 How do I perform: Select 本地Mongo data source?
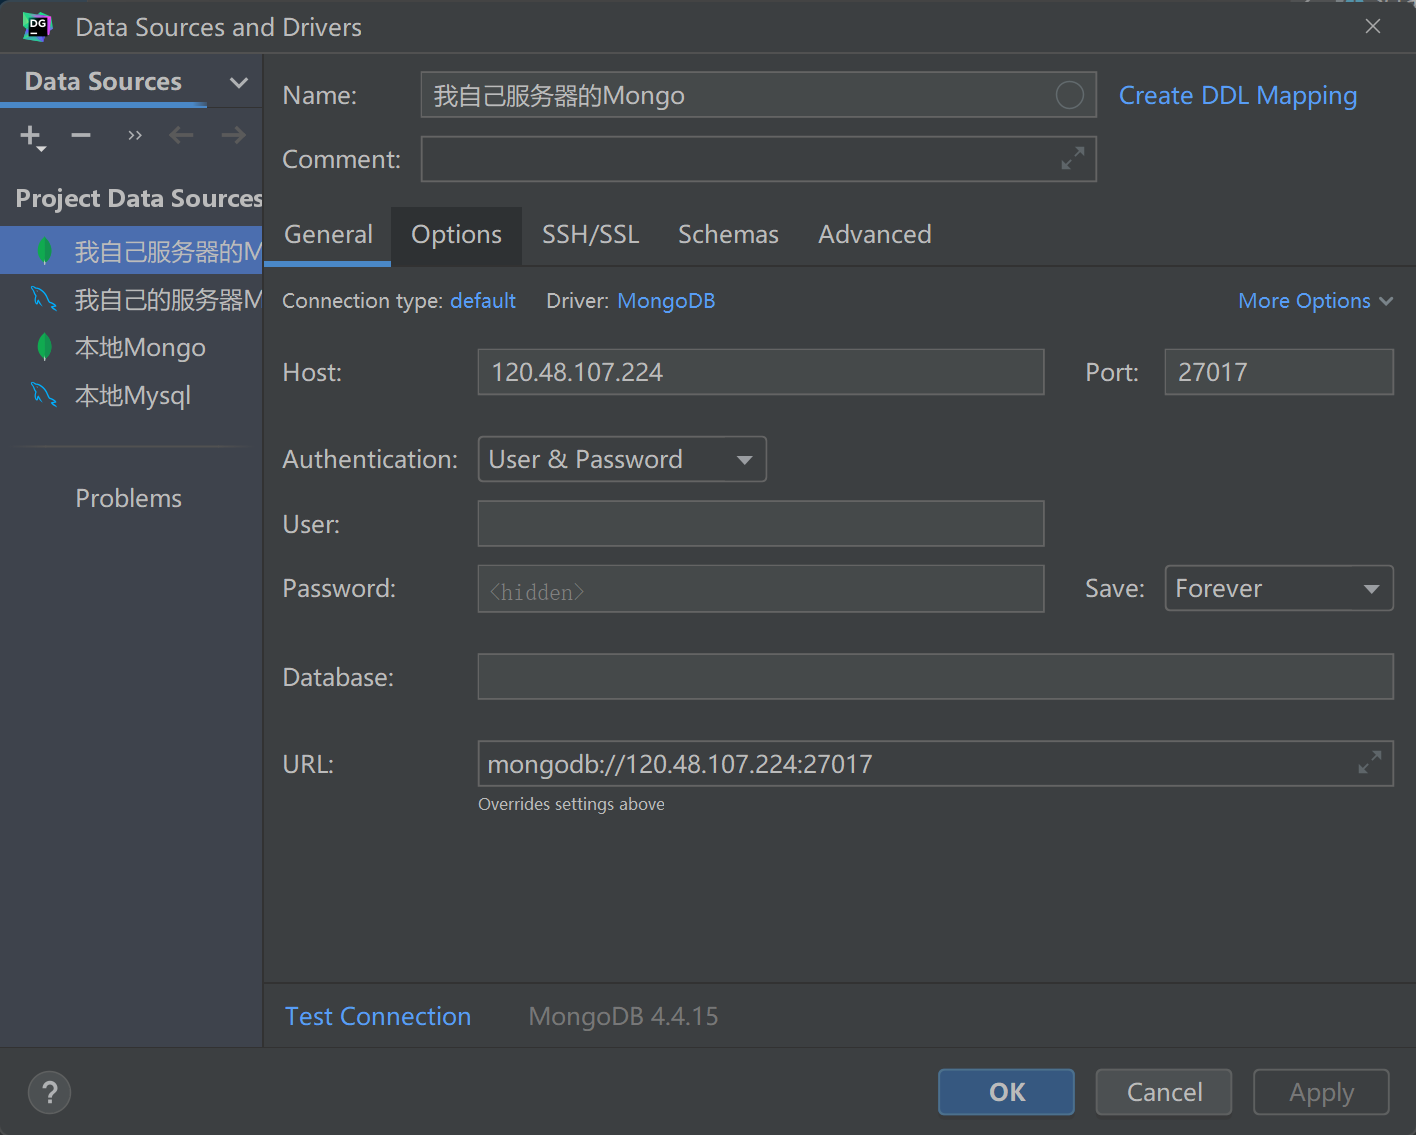[131, 347]
